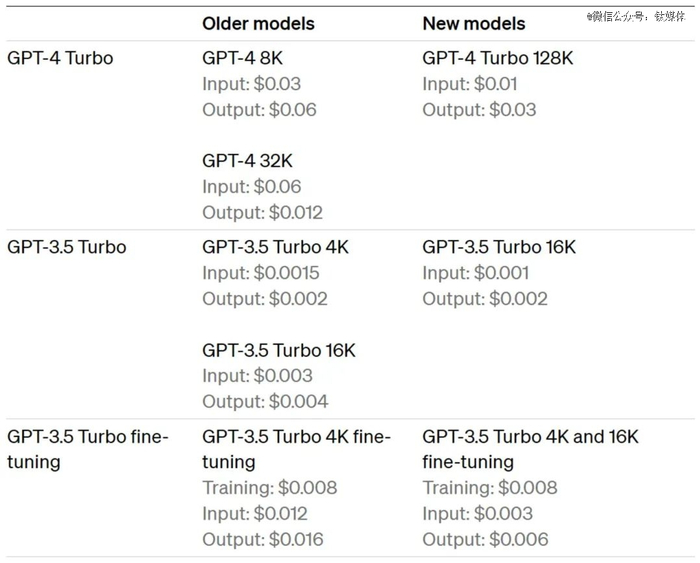Image resolution: width=700 pixels, height=563 pixels.
Task: Select the "Input: $0.03" price text
Action: coord(251,84)
